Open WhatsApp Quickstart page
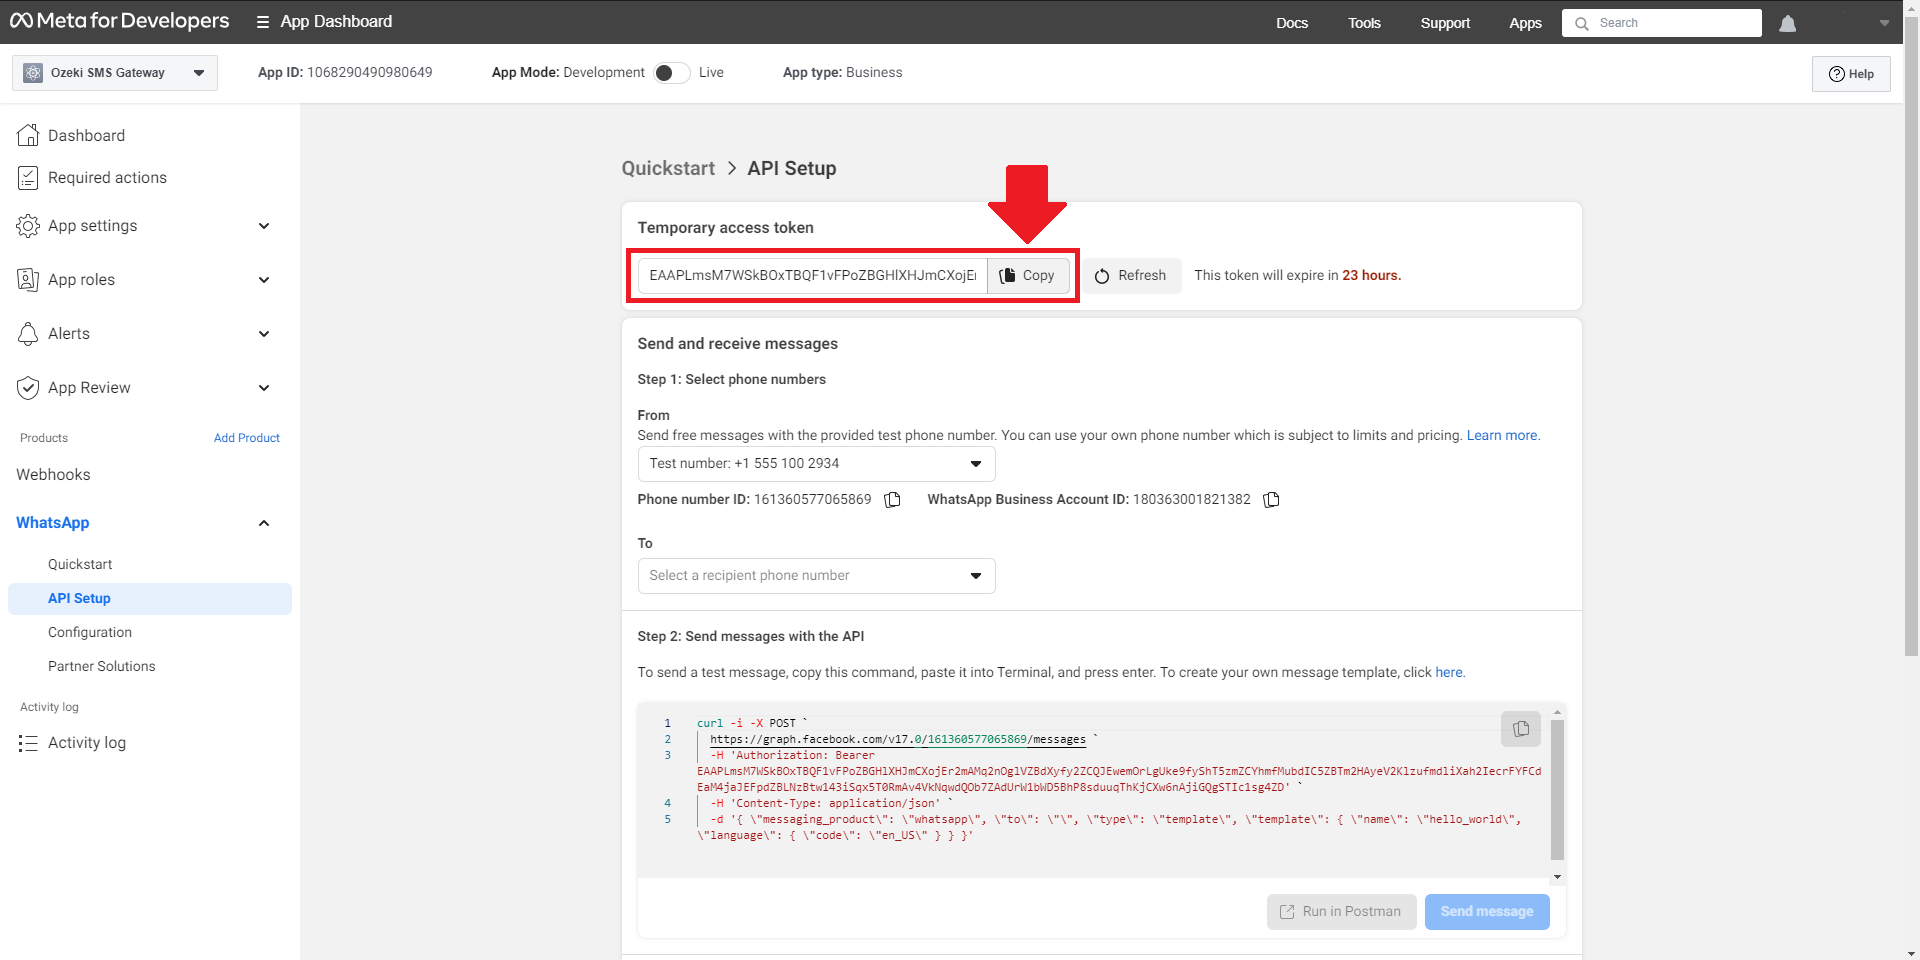 pyautogui.click(x=80, y=564)
